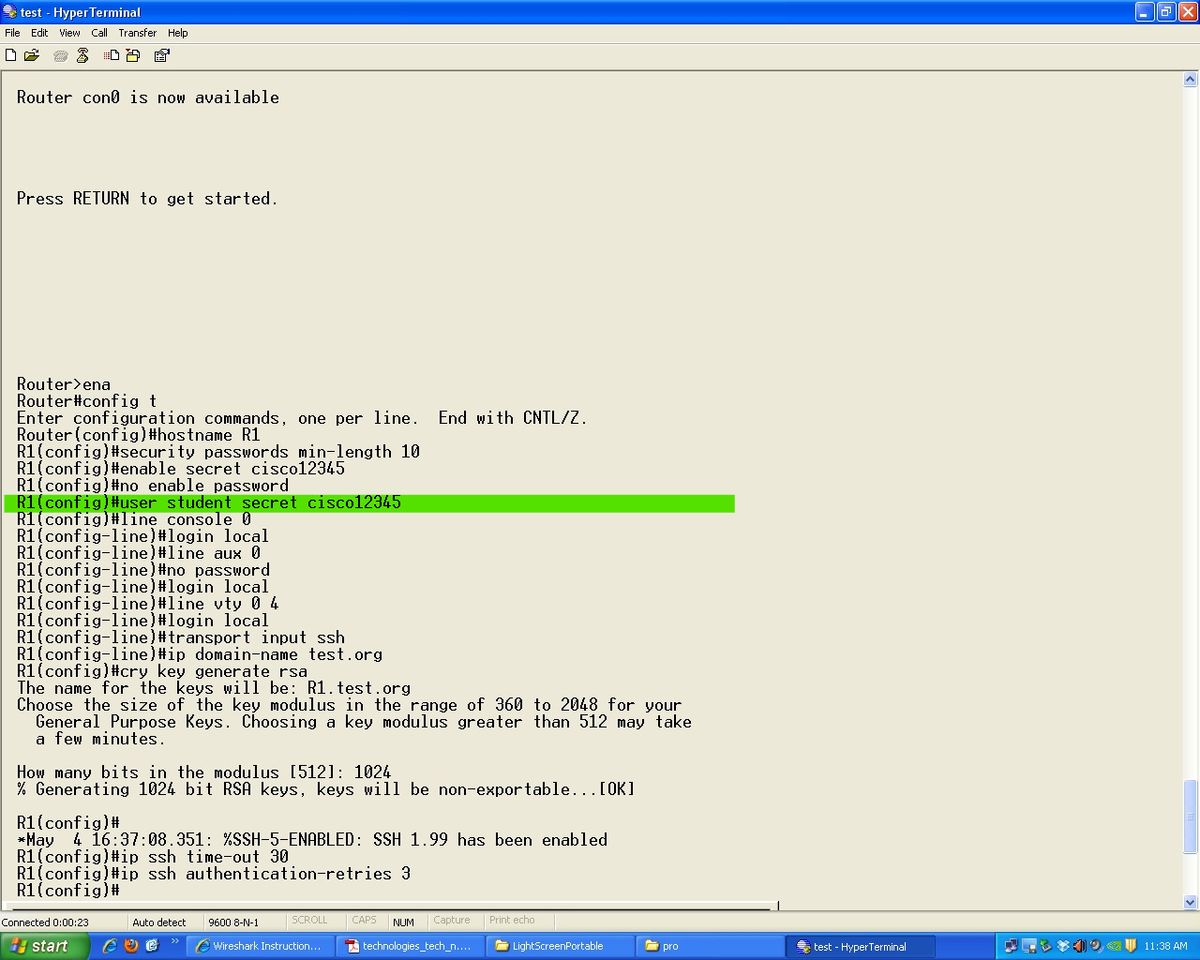Click the Call toolbar icon
This screenshot has width=1200, height=960.
point(60,55)
